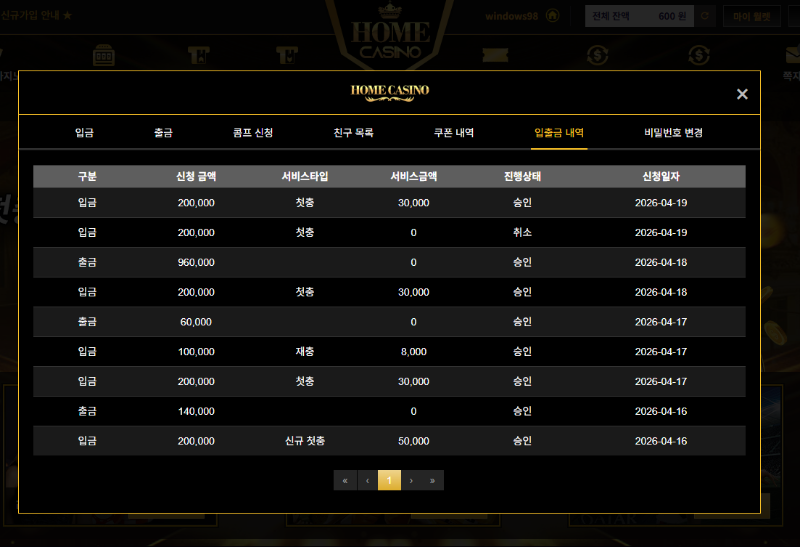The image size is (800, 547).
Task: Select the 입출금 내역 tab
Action: 559,132
